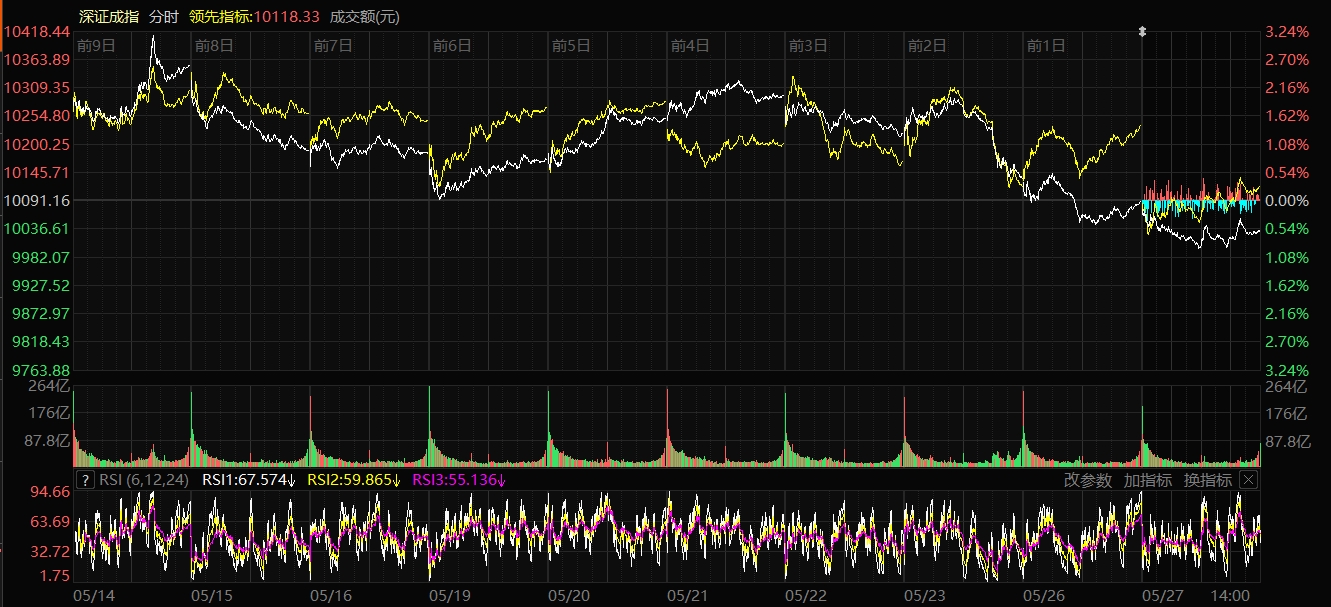Click the 05/22 date on the time axis
The image size is (1331, 607).
[x=805, y=595]
